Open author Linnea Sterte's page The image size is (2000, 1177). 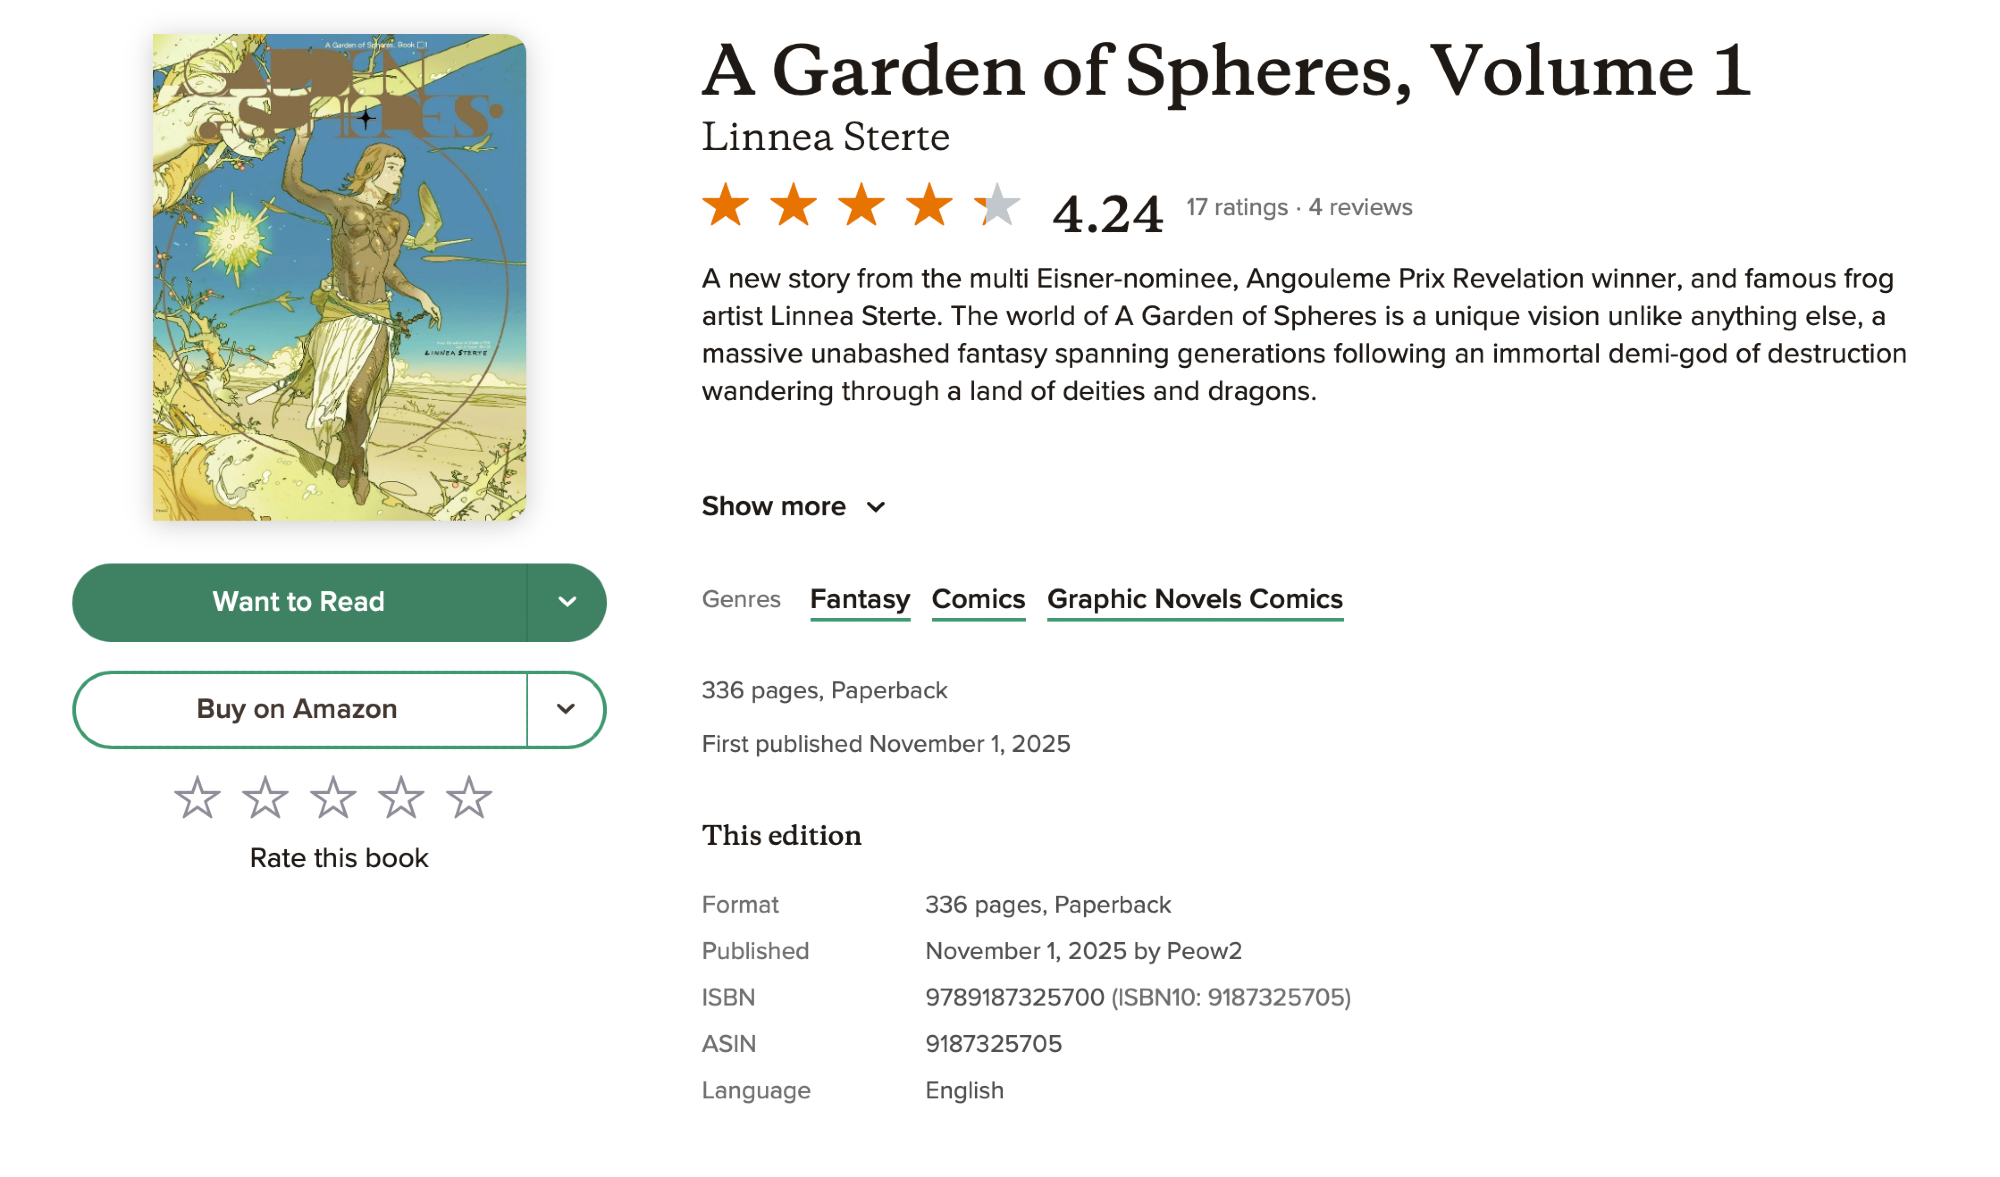tap(825, 137)
